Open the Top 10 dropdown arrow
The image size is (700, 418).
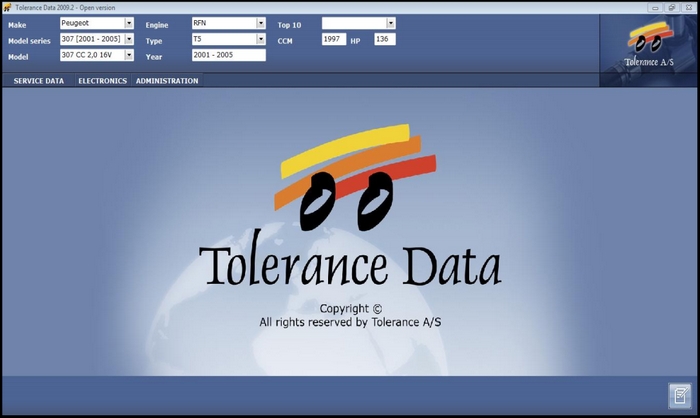tap(391, 23)
